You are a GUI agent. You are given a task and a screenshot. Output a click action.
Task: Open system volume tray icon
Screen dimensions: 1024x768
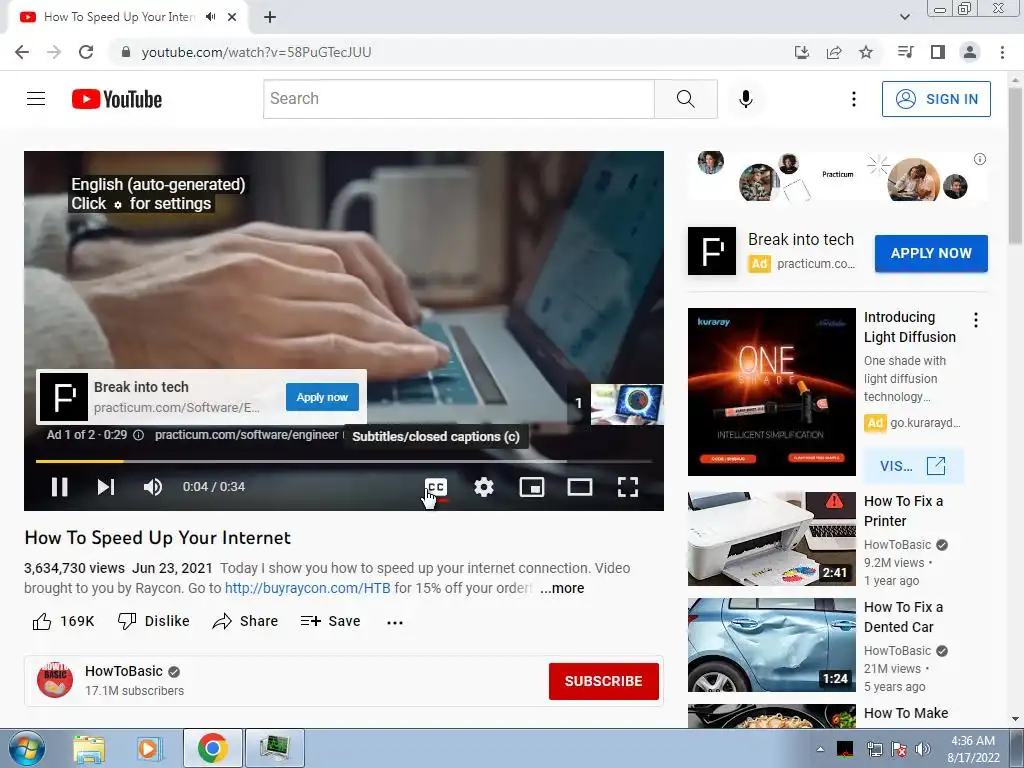[922, 749]
